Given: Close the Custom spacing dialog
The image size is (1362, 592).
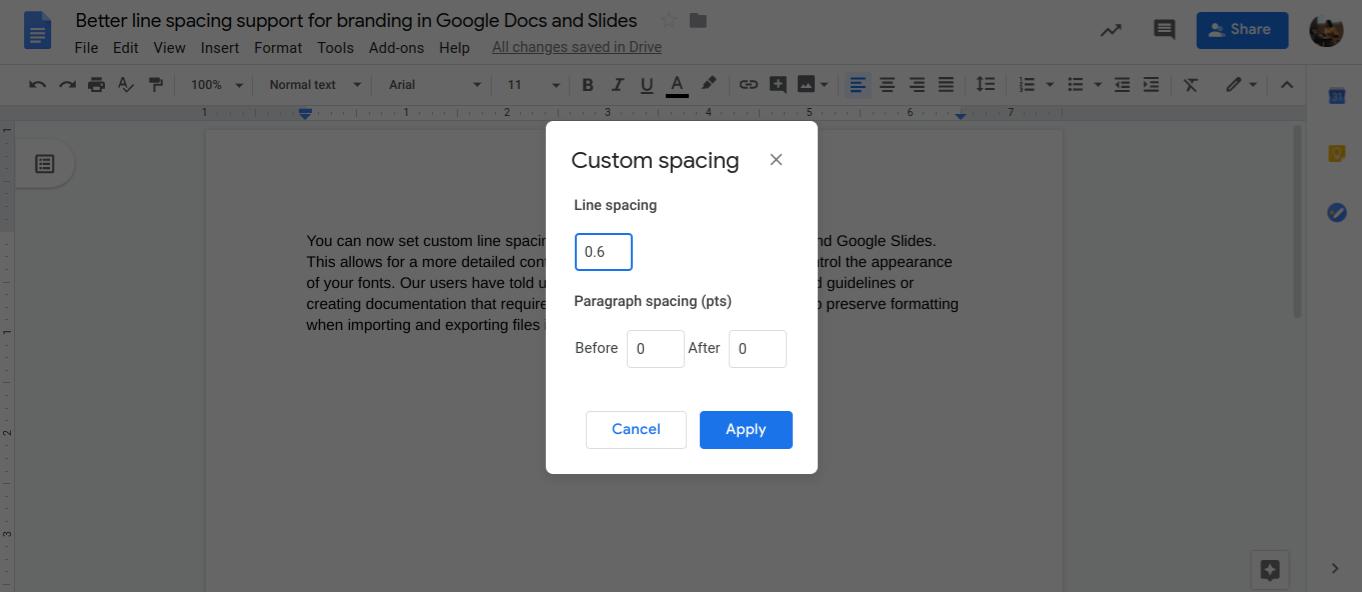Looking at the screenshot, I should tap(776, 160).
